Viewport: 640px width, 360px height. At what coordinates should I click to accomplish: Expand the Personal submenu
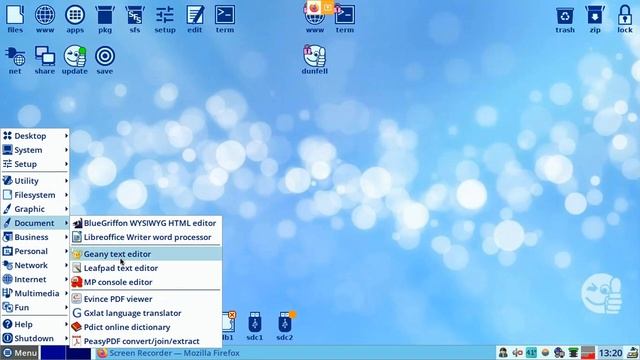point(35,251)
